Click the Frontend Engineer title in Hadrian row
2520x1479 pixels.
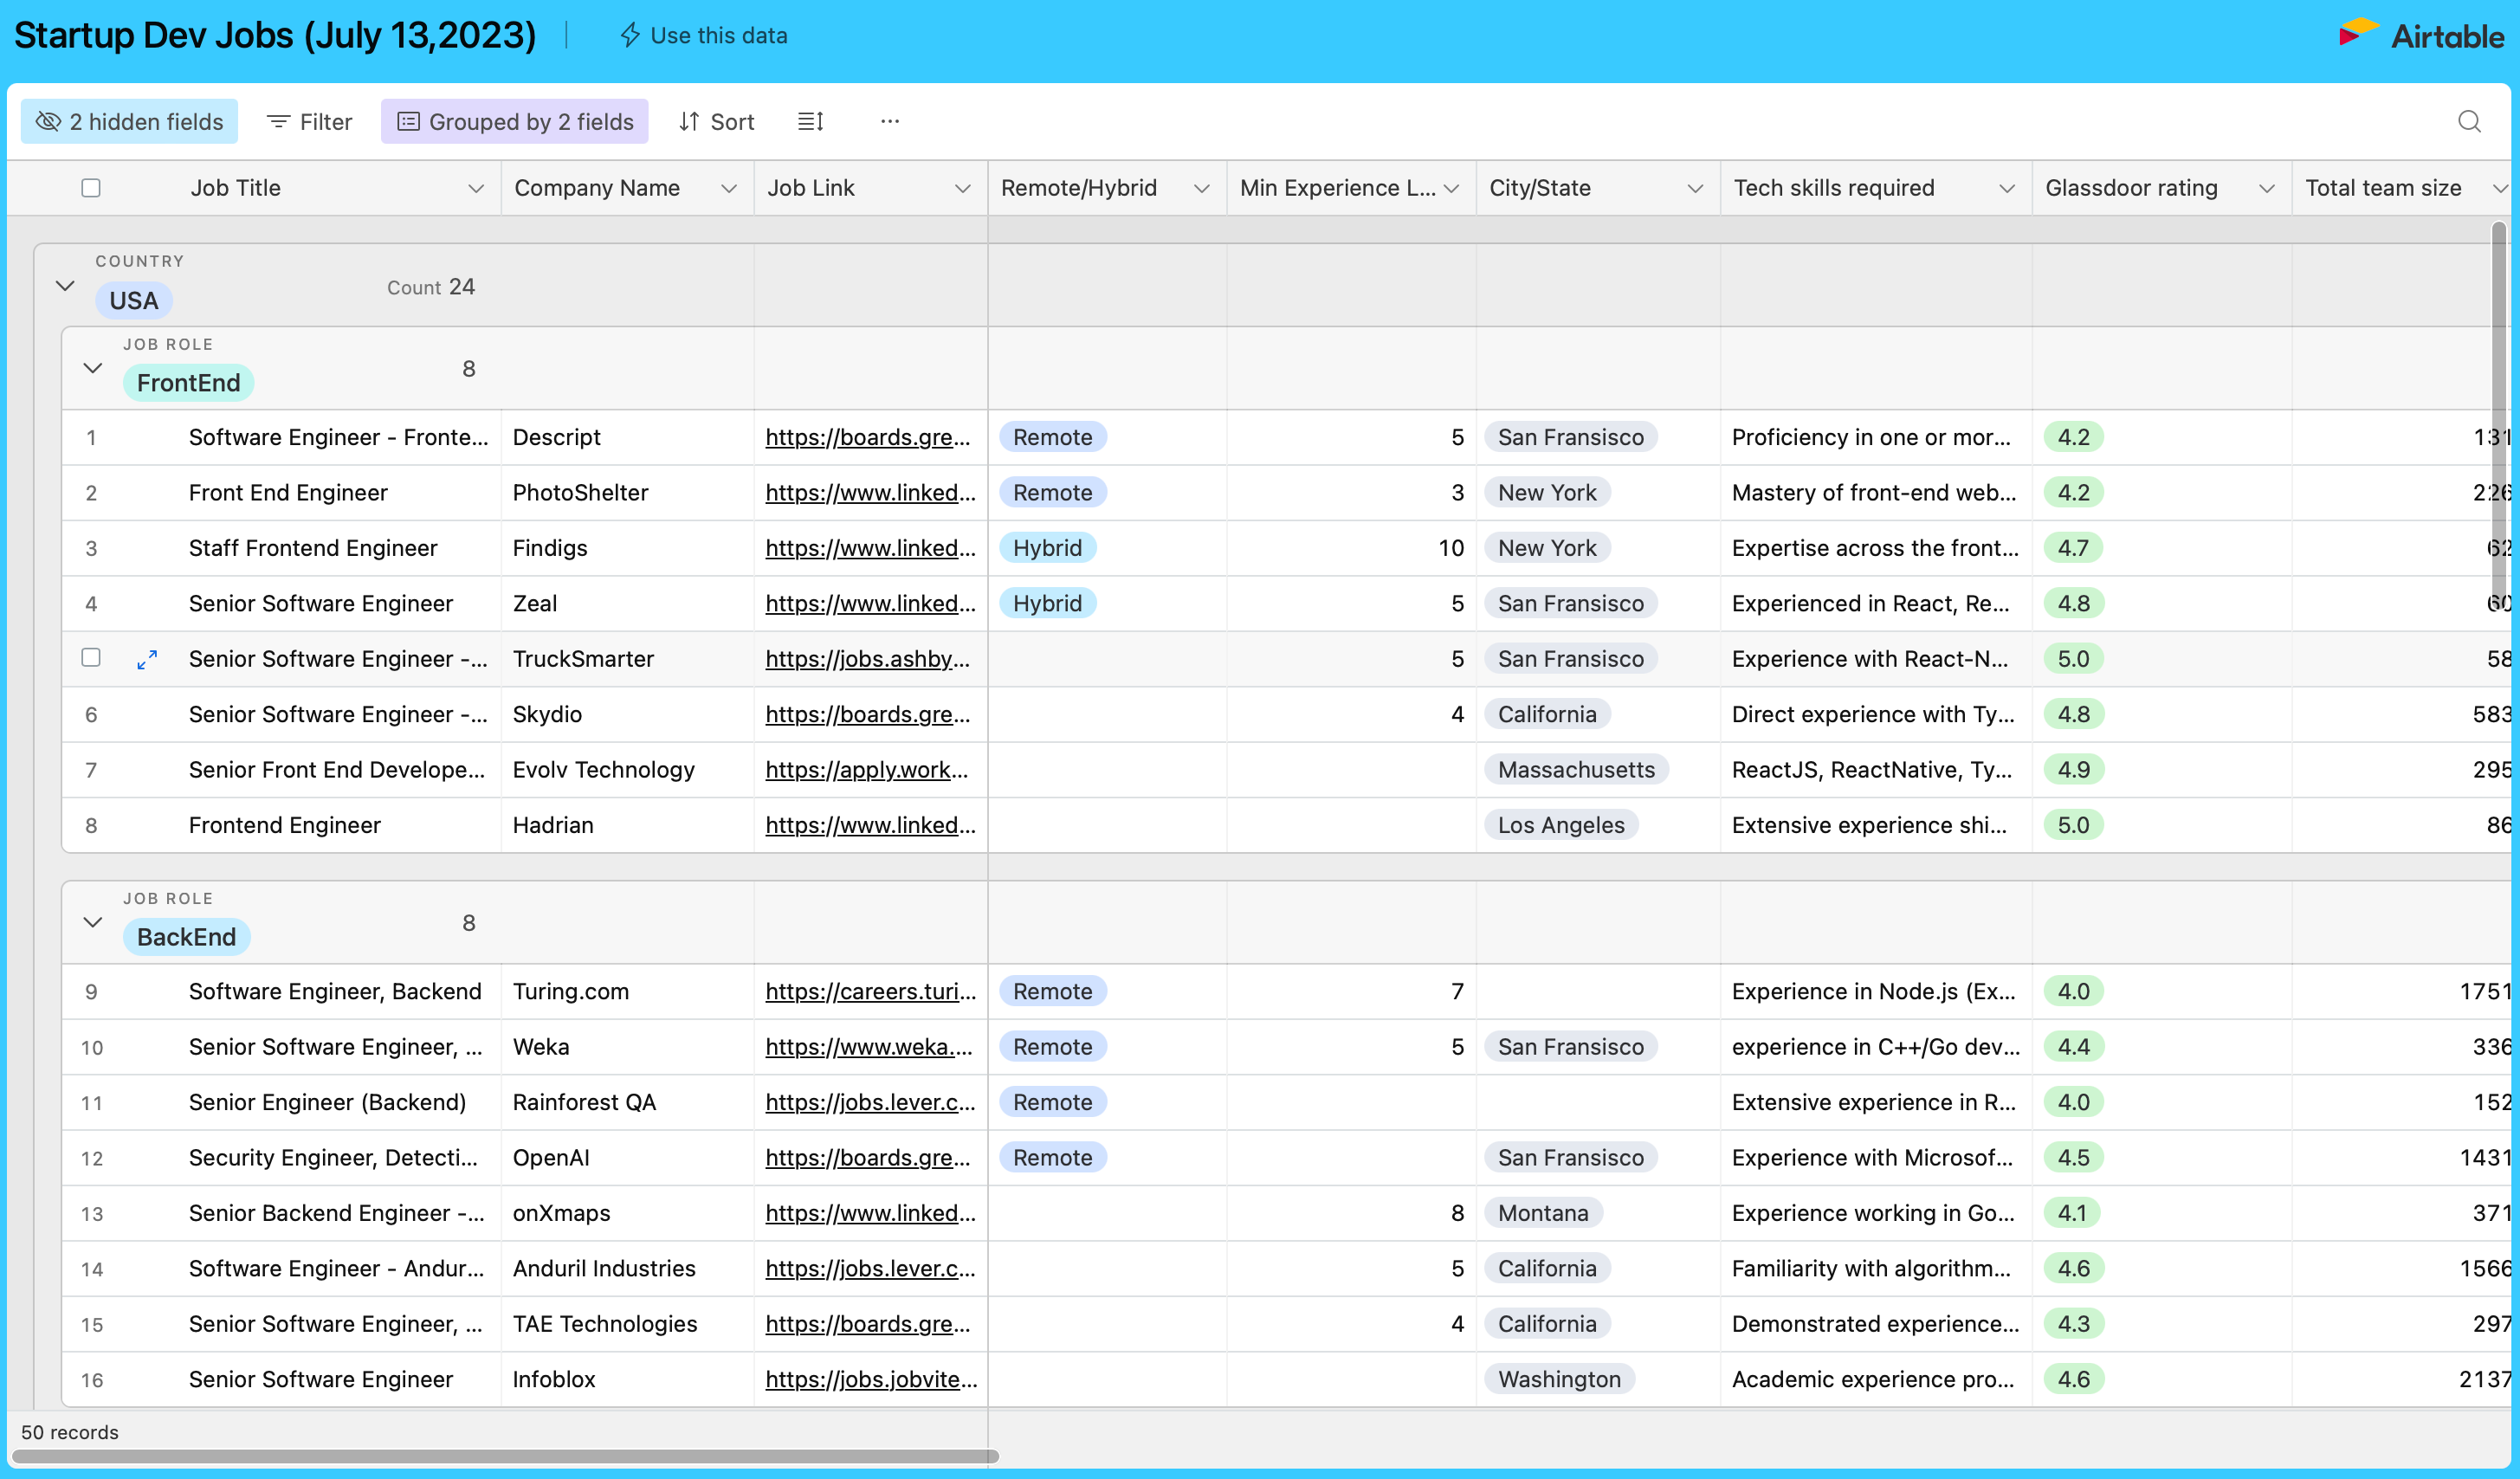tap(285, 825)
